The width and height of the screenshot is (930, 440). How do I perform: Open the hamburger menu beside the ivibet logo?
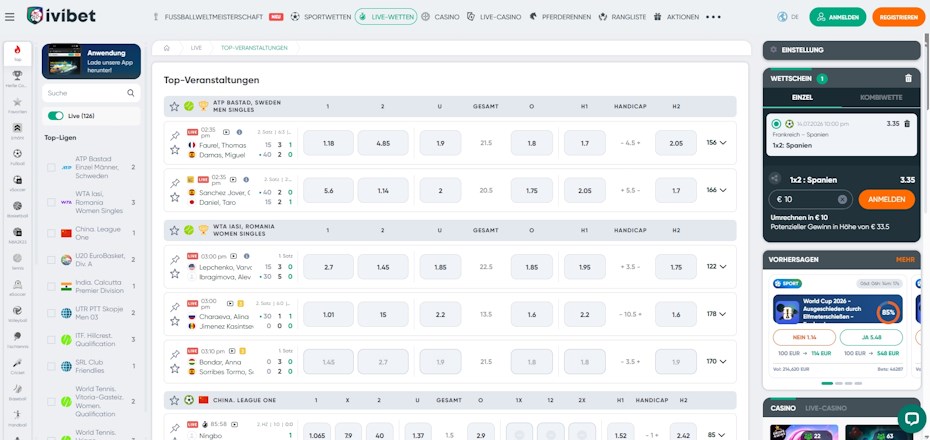pyautogui.click(x=9, y=17)
